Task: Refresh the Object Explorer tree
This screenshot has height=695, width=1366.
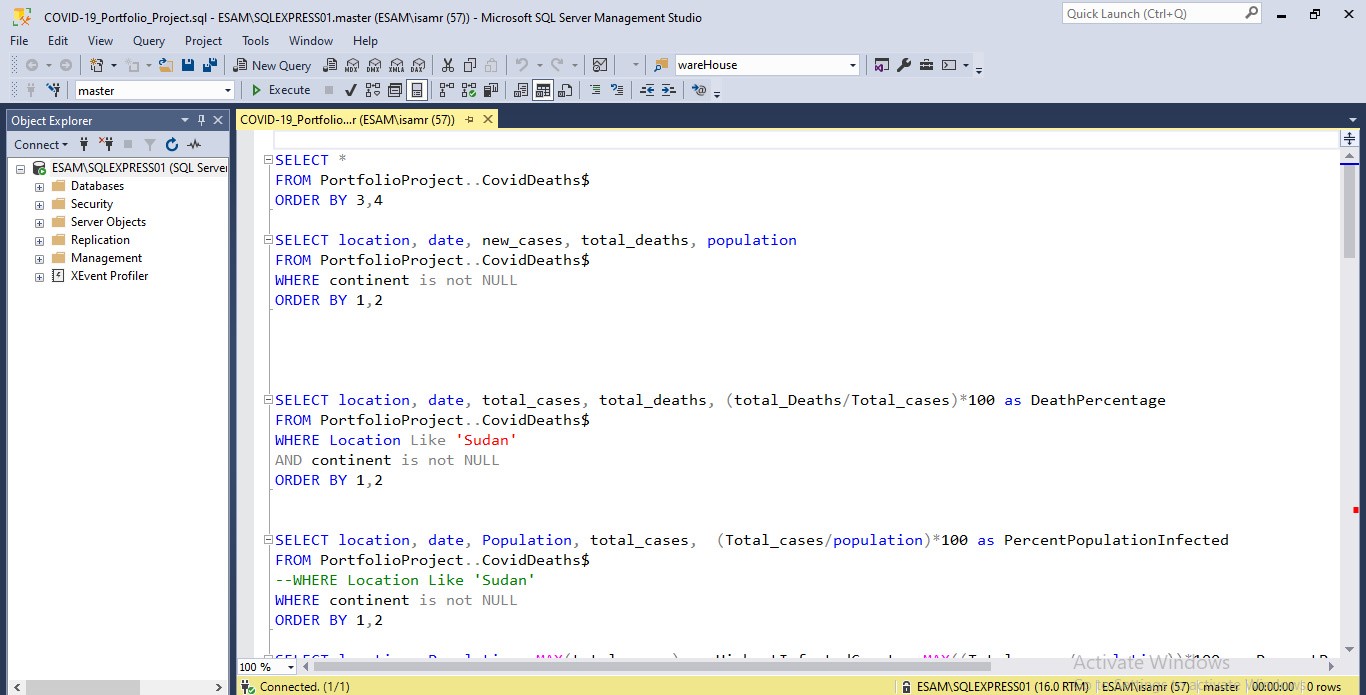Action: pyautogui.click(x=172, y=145)
